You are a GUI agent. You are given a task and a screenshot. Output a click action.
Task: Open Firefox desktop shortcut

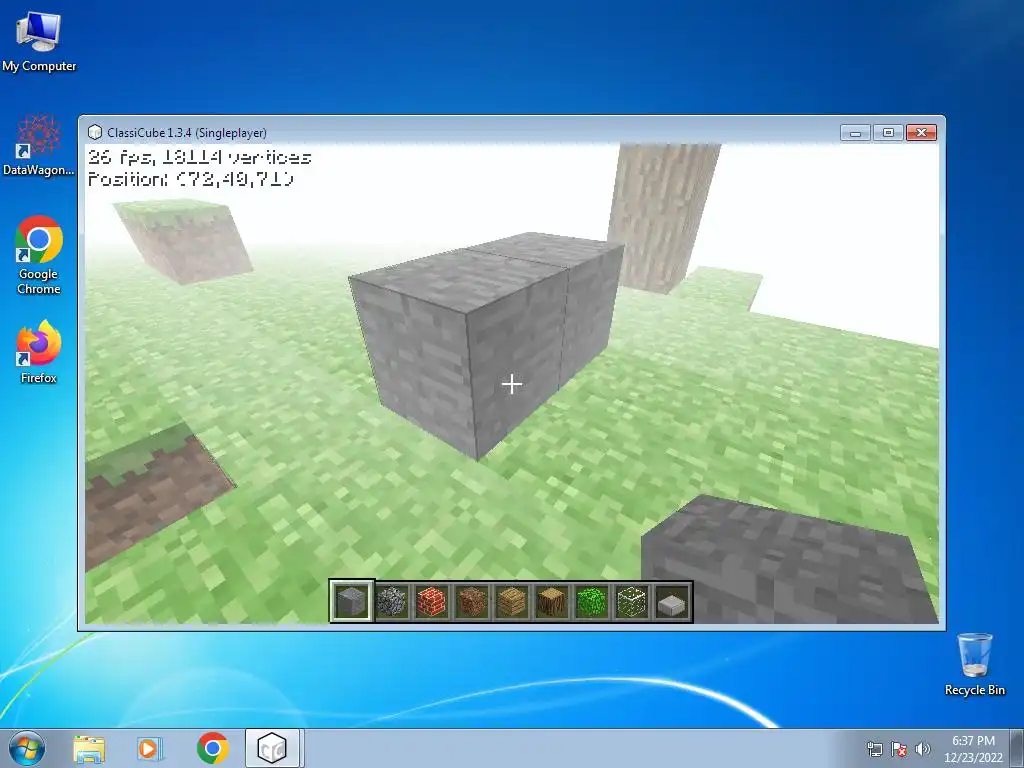pos(39,351)
